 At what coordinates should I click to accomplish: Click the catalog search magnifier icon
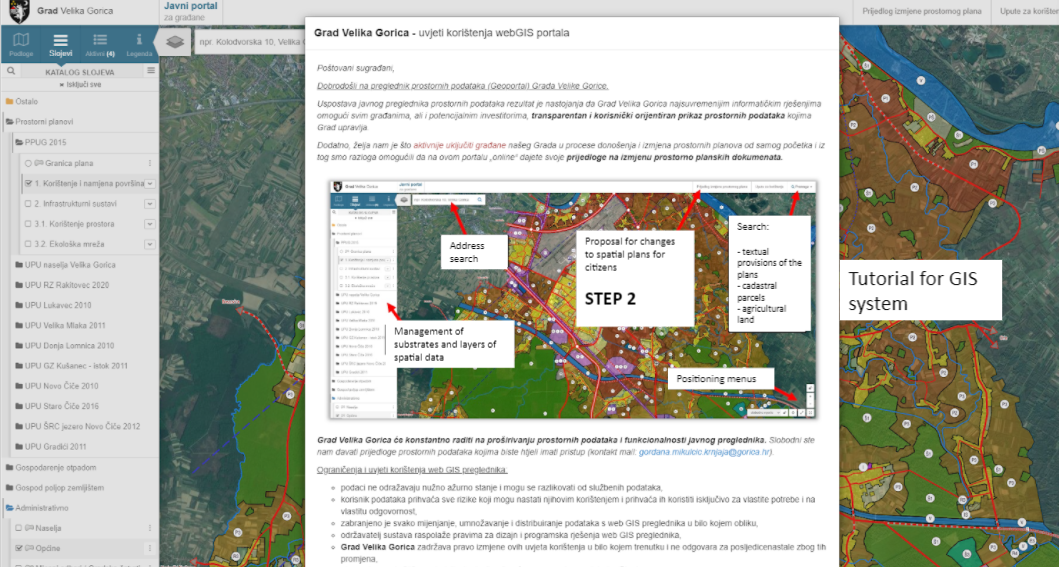[x=10, y=71]
